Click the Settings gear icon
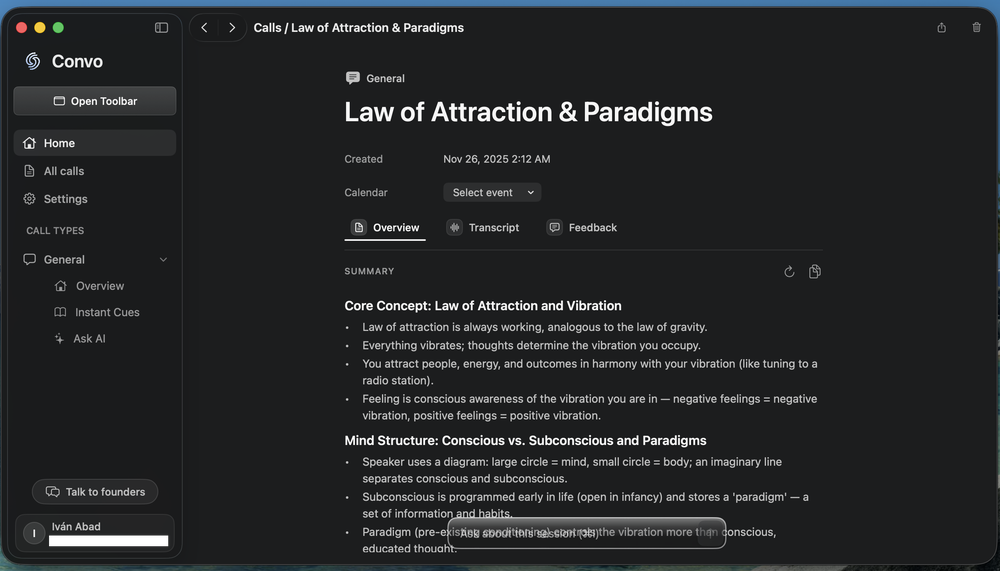 pyautogui.click(x=29, y=199)
